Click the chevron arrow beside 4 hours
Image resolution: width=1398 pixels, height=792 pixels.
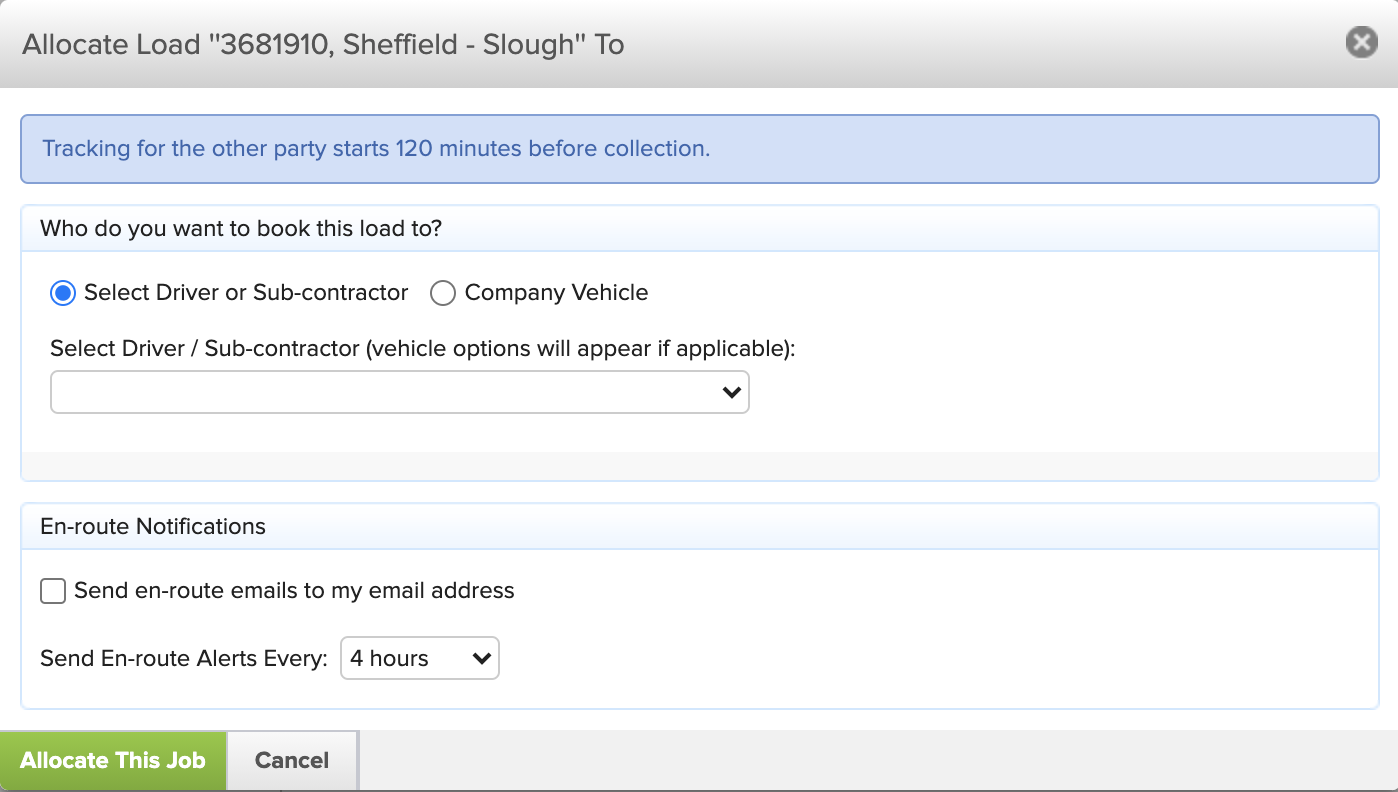point(482,659)
